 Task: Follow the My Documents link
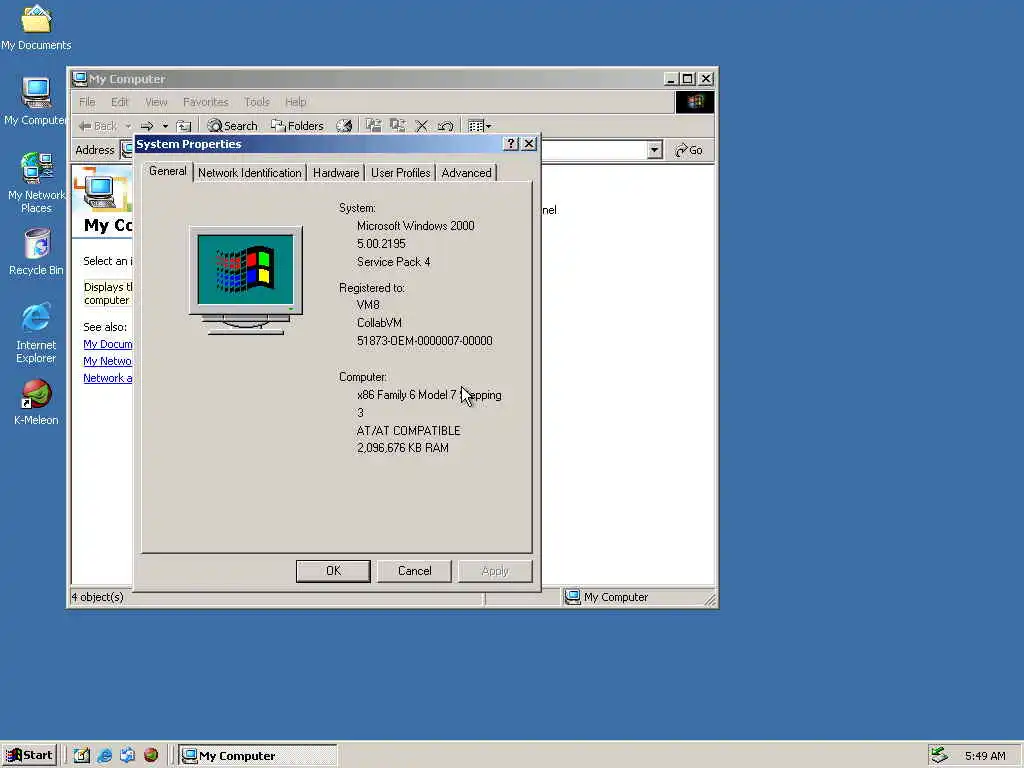(108, 344)
